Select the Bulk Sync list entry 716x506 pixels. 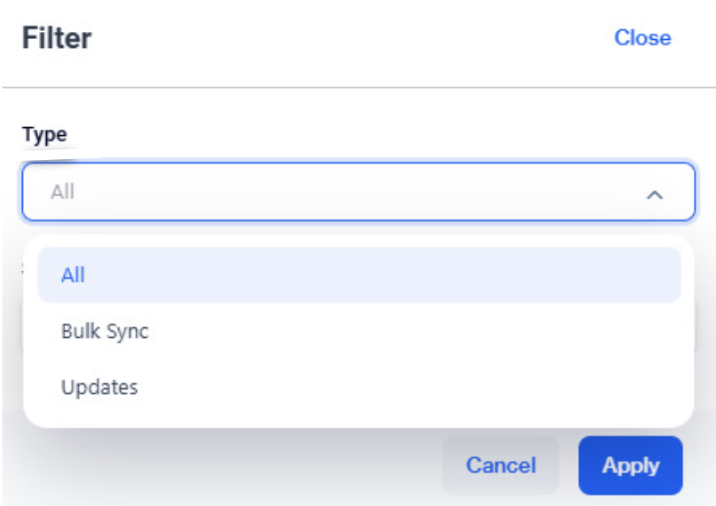tap(359, 331)
